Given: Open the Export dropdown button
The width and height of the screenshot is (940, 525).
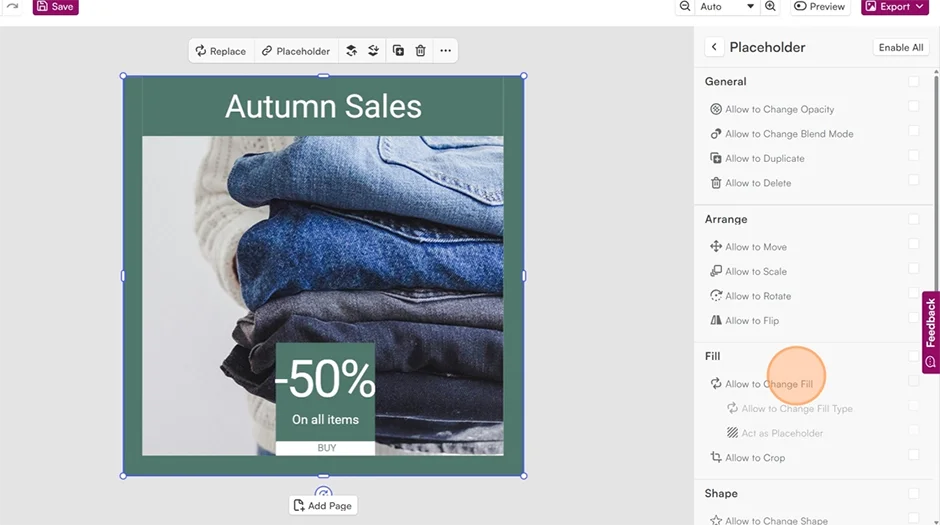Looking at the screenshot, I should point(895,7).
